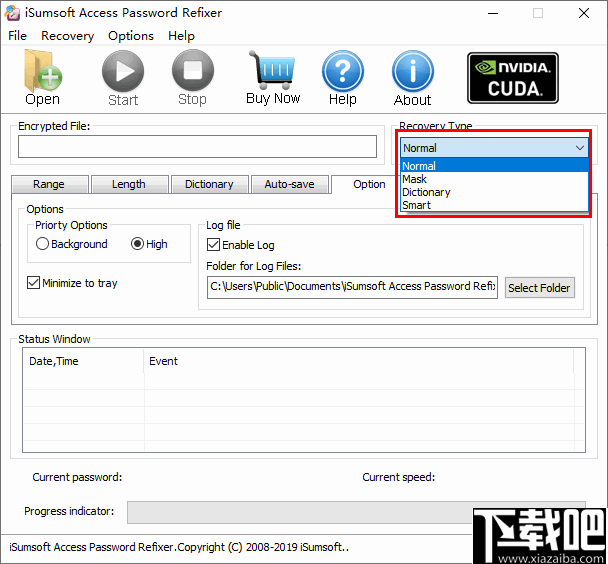This screenshot has width=608, height=564.
Task: Open the Recovery menu
Action: 67,36
